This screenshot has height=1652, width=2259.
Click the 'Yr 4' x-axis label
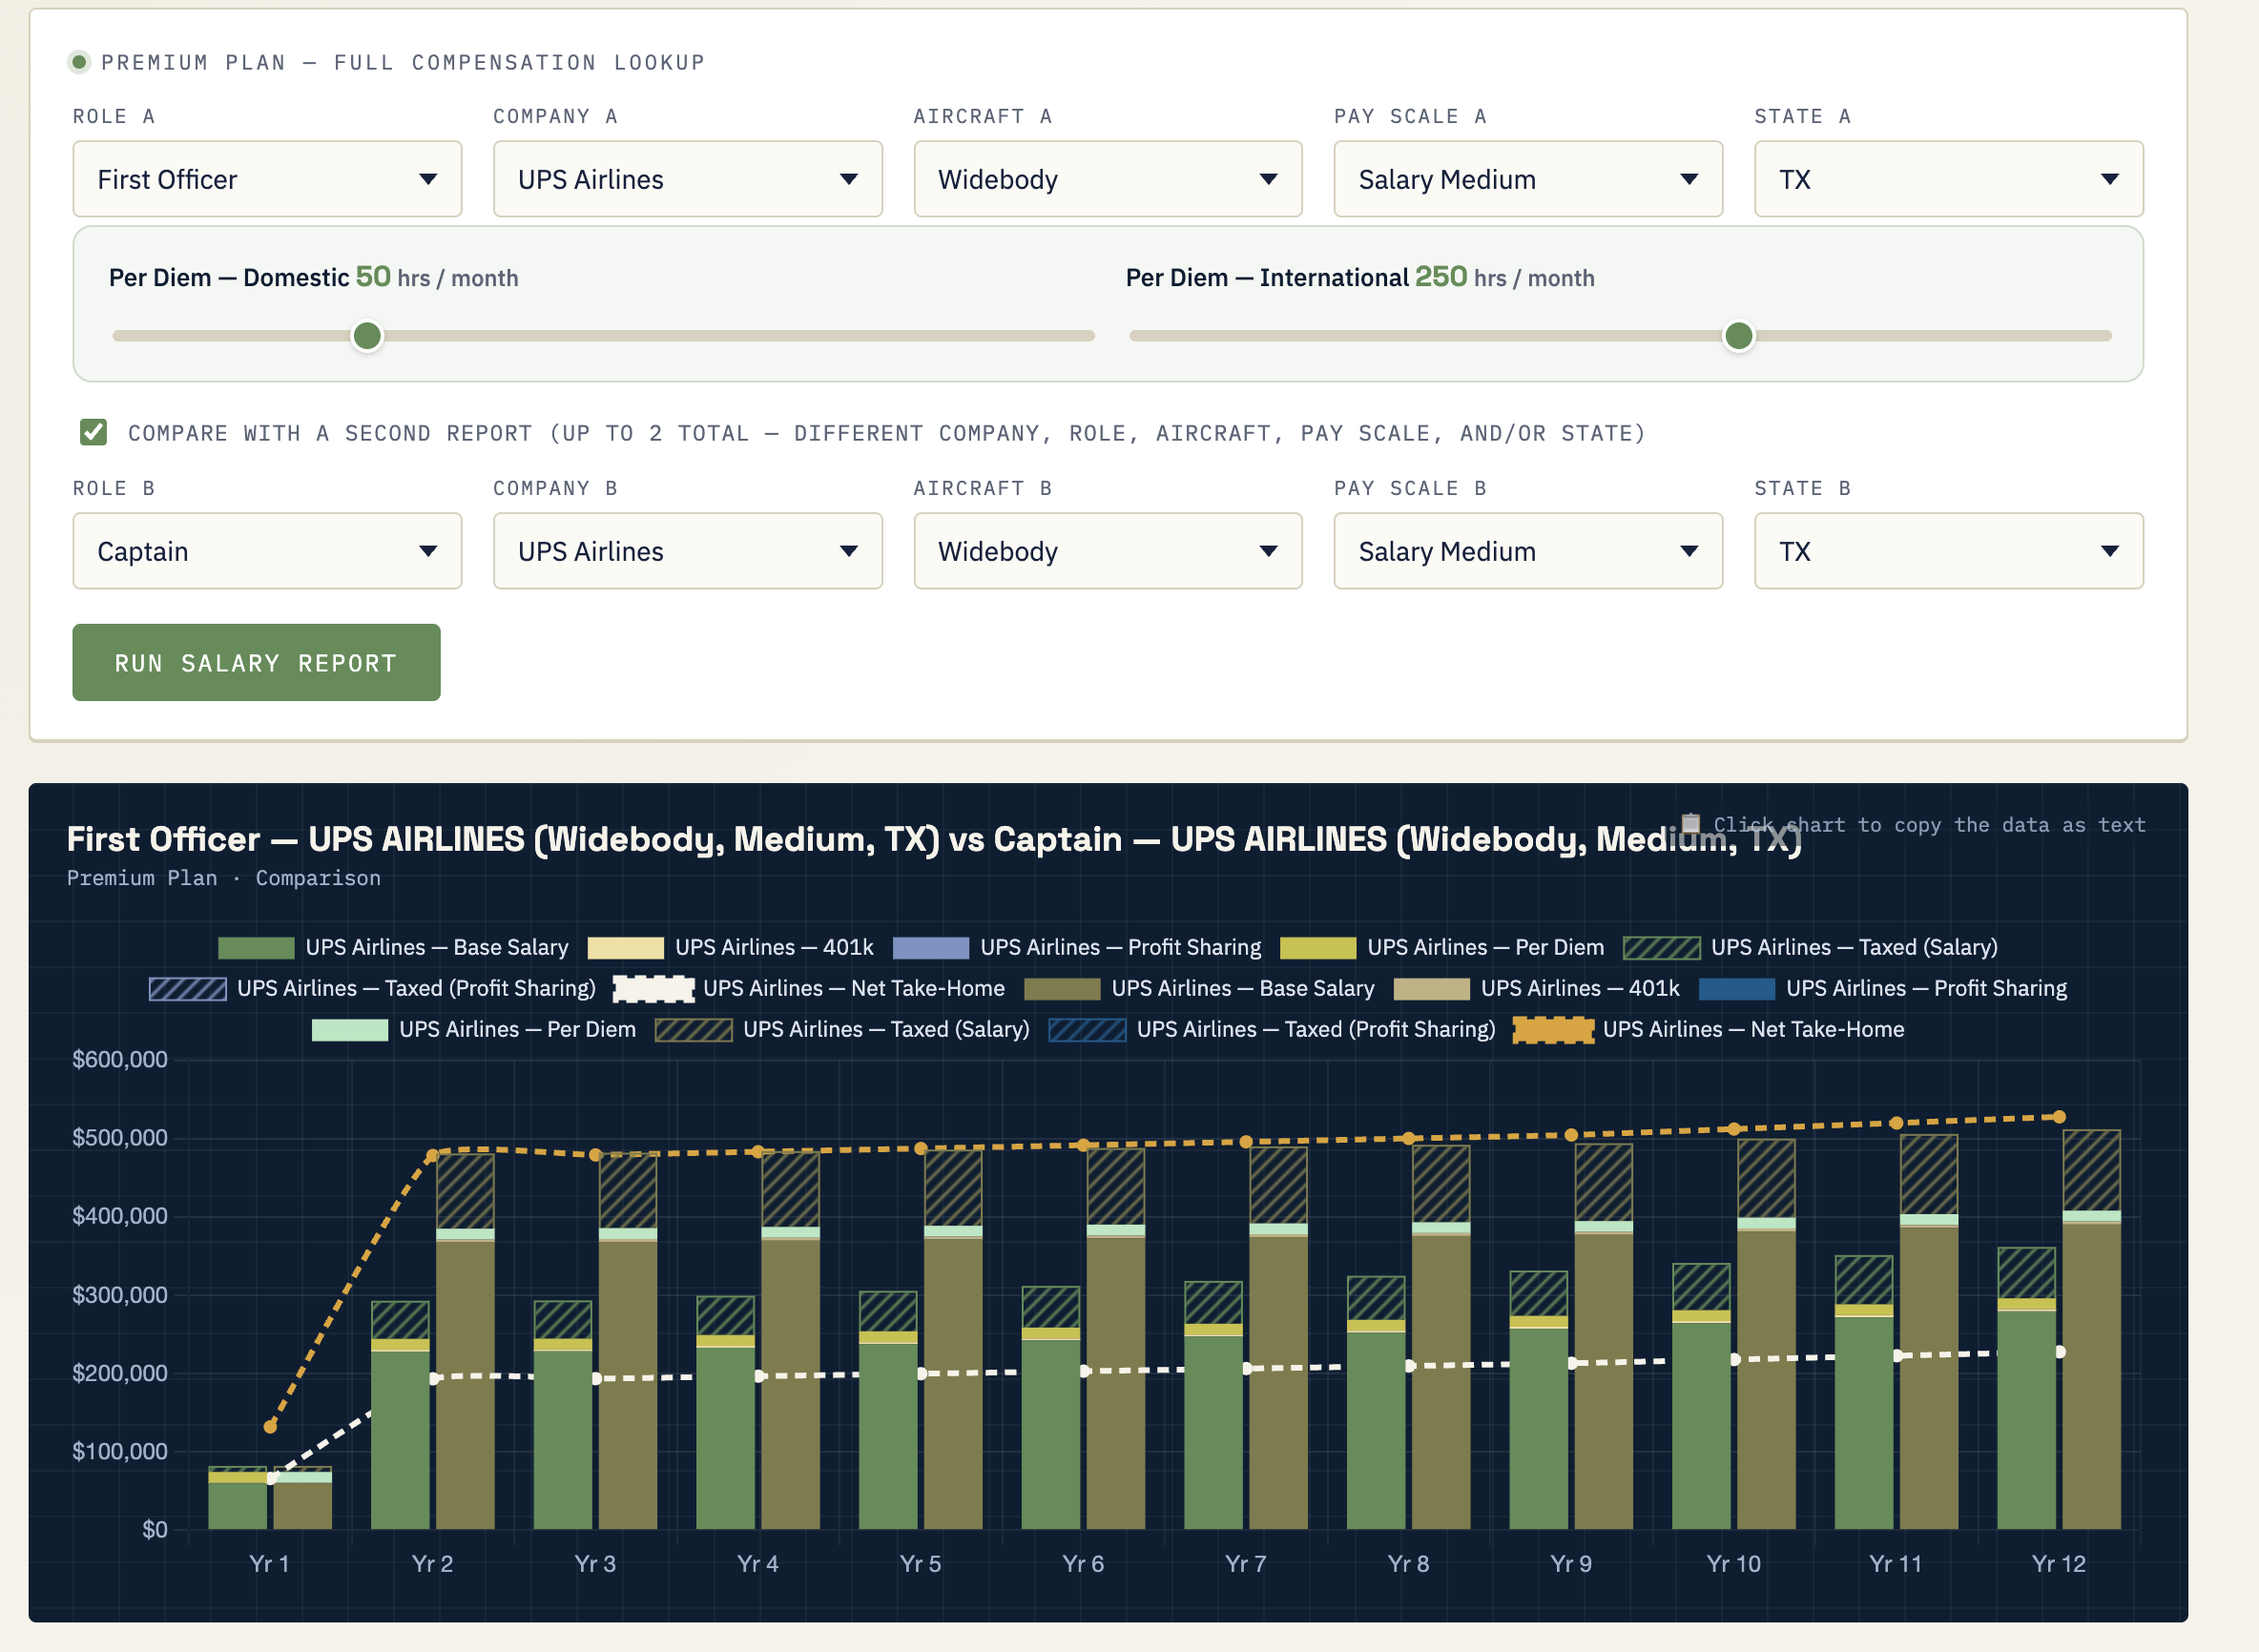[757, 1563]
